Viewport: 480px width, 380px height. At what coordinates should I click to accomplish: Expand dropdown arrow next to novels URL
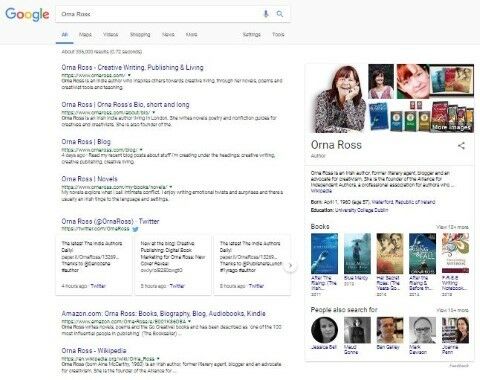coord(171,187)
